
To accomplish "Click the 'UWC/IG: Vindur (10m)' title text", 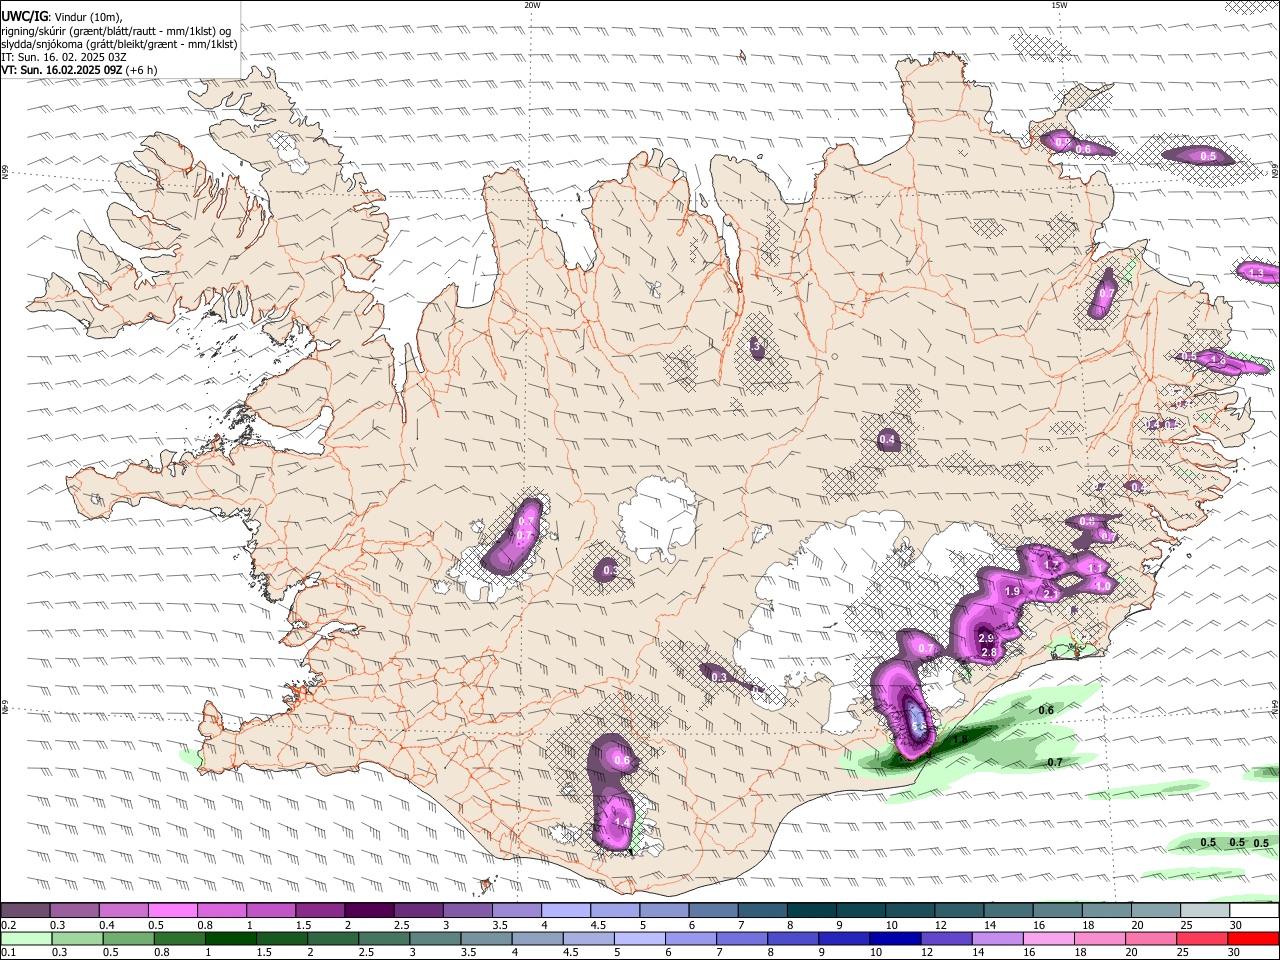I will 62,17.
